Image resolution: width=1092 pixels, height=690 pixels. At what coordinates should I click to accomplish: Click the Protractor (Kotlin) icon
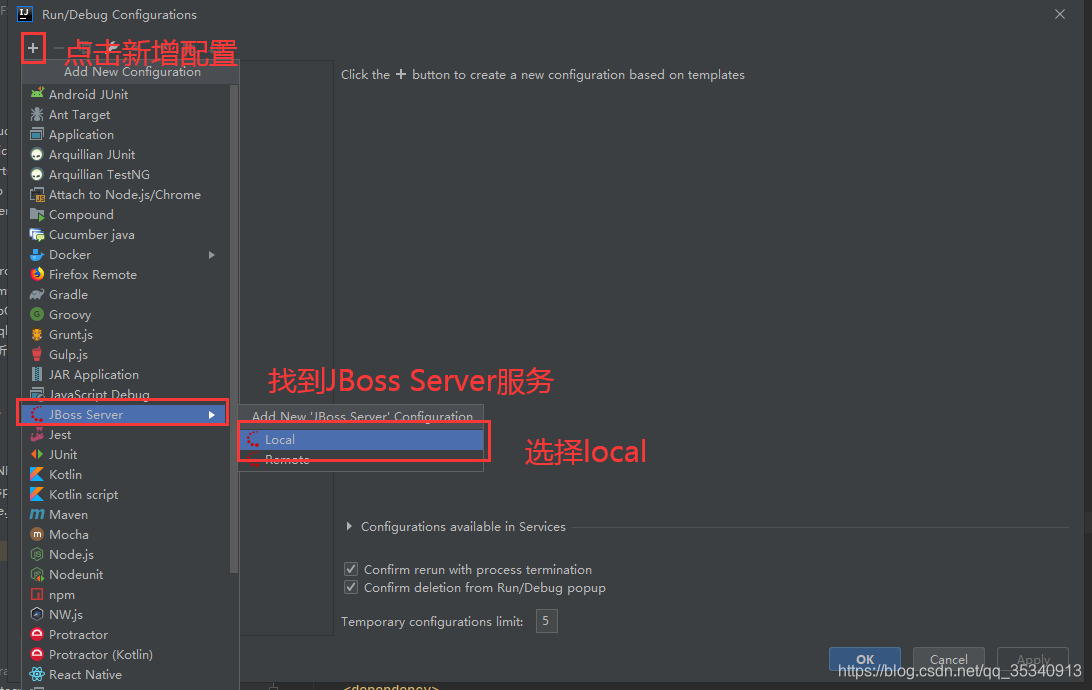click(x=37, y=654)
